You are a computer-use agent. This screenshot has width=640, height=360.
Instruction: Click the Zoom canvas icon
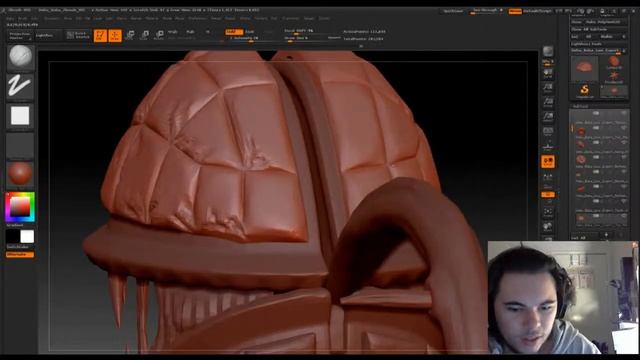[548, 88]
